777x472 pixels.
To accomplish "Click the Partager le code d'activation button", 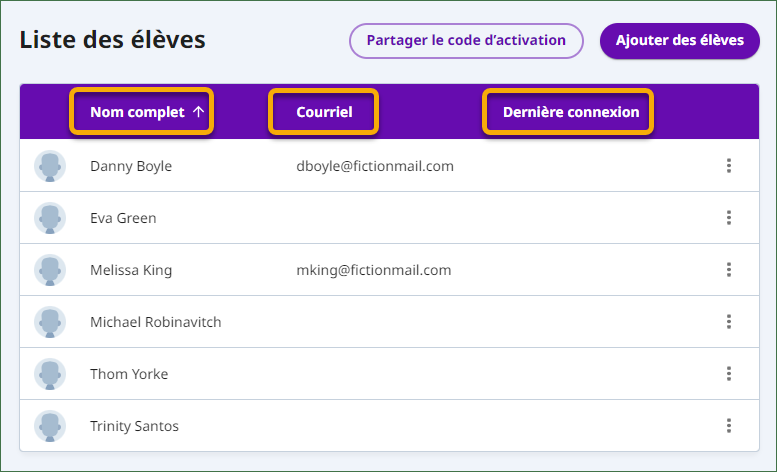I will tap(466, 41).
